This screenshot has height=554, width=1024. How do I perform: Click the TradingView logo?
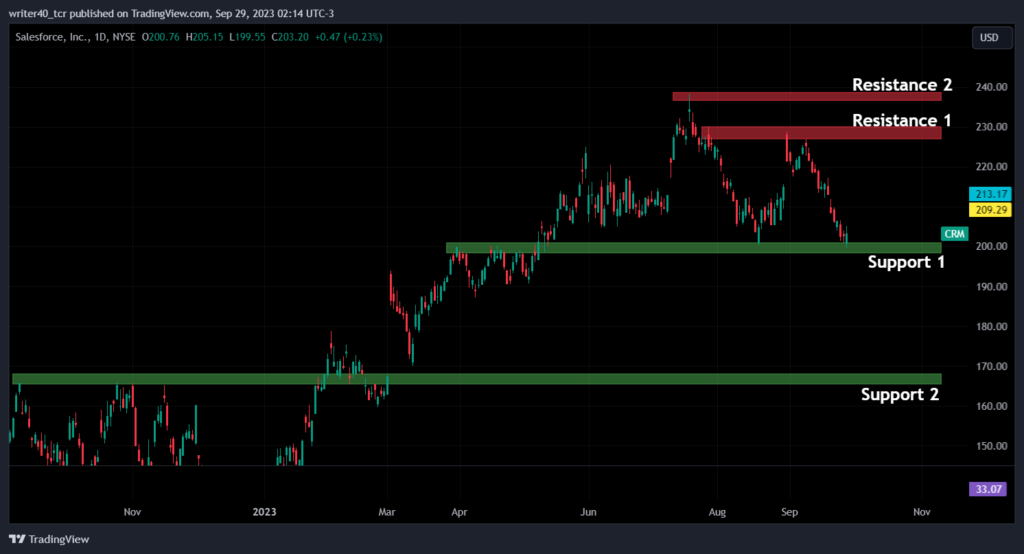(49, 539)
